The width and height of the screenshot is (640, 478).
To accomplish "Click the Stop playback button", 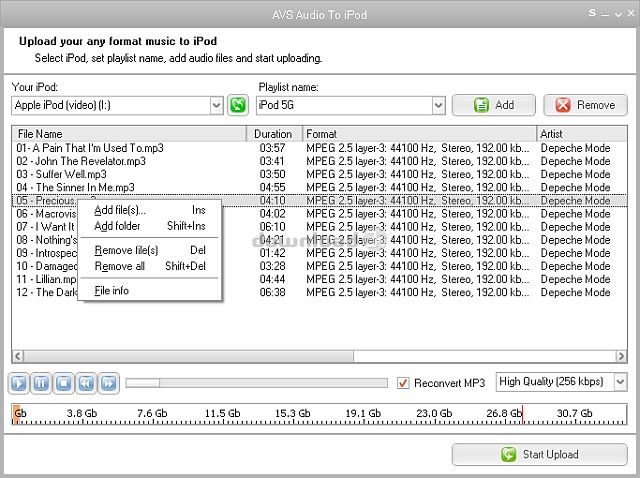I will 64,383.
